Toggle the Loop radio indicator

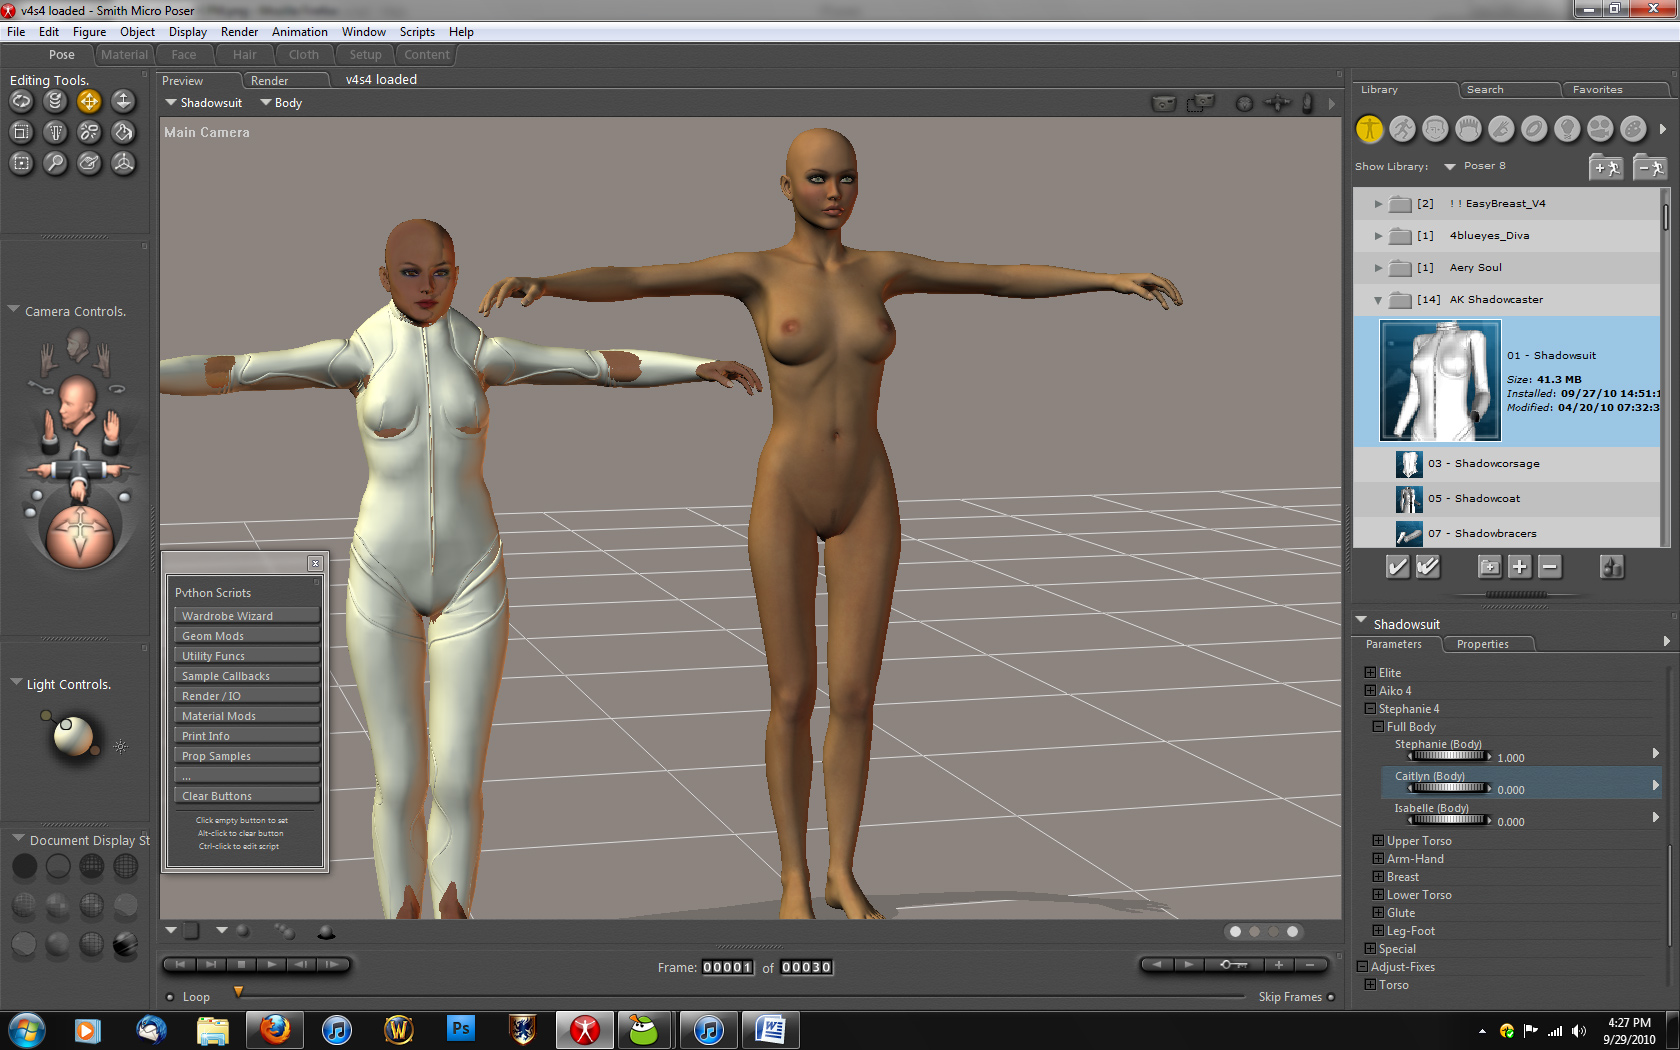pos(170,997)
